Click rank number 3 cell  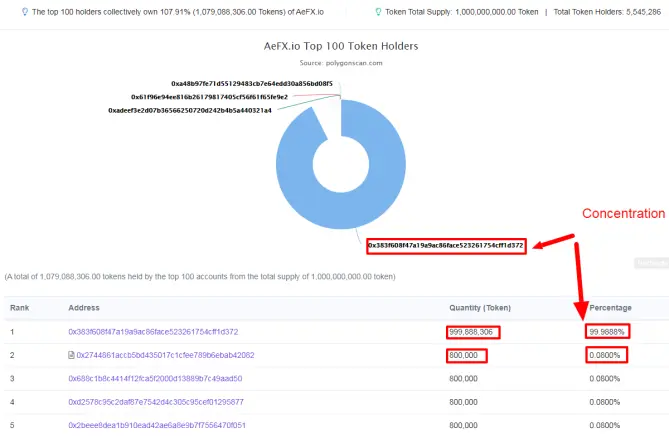pyautogui.click(x=12, y=379)
